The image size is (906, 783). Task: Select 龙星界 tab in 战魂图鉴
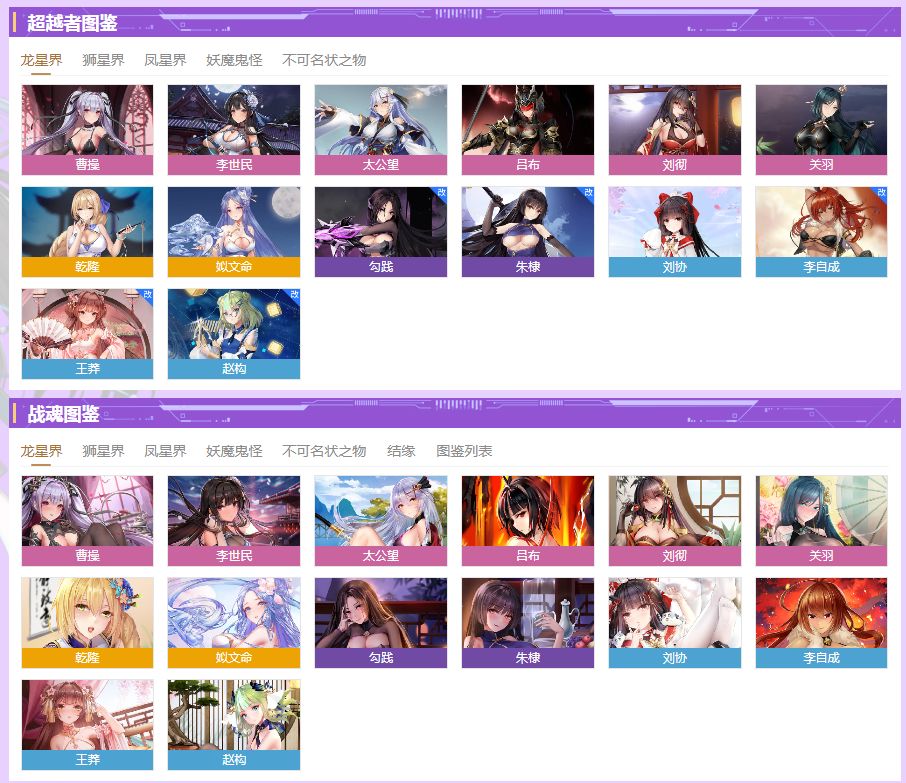click(41, 451)
